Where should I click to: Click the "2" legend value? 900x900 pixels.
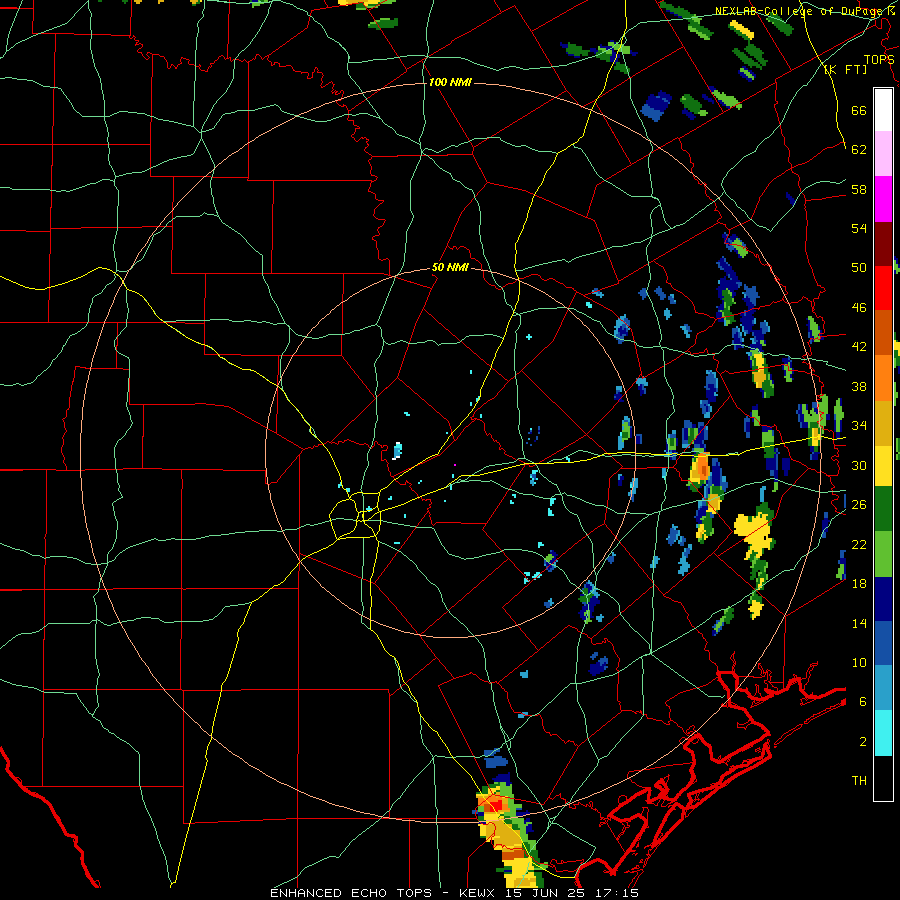tap(863, 742)
